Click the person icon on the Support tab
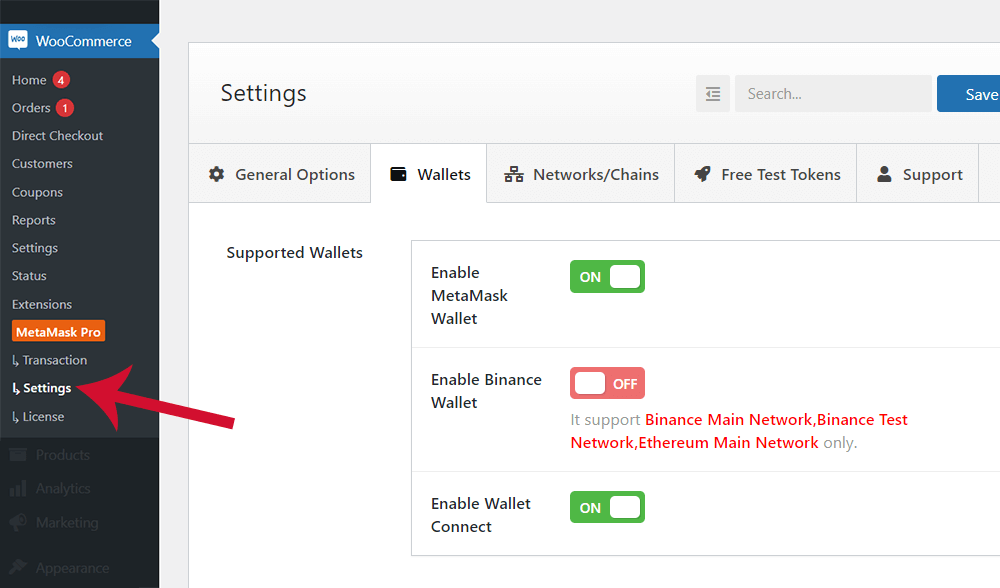This screenshot has width=1000, height=588. point(884,174)
